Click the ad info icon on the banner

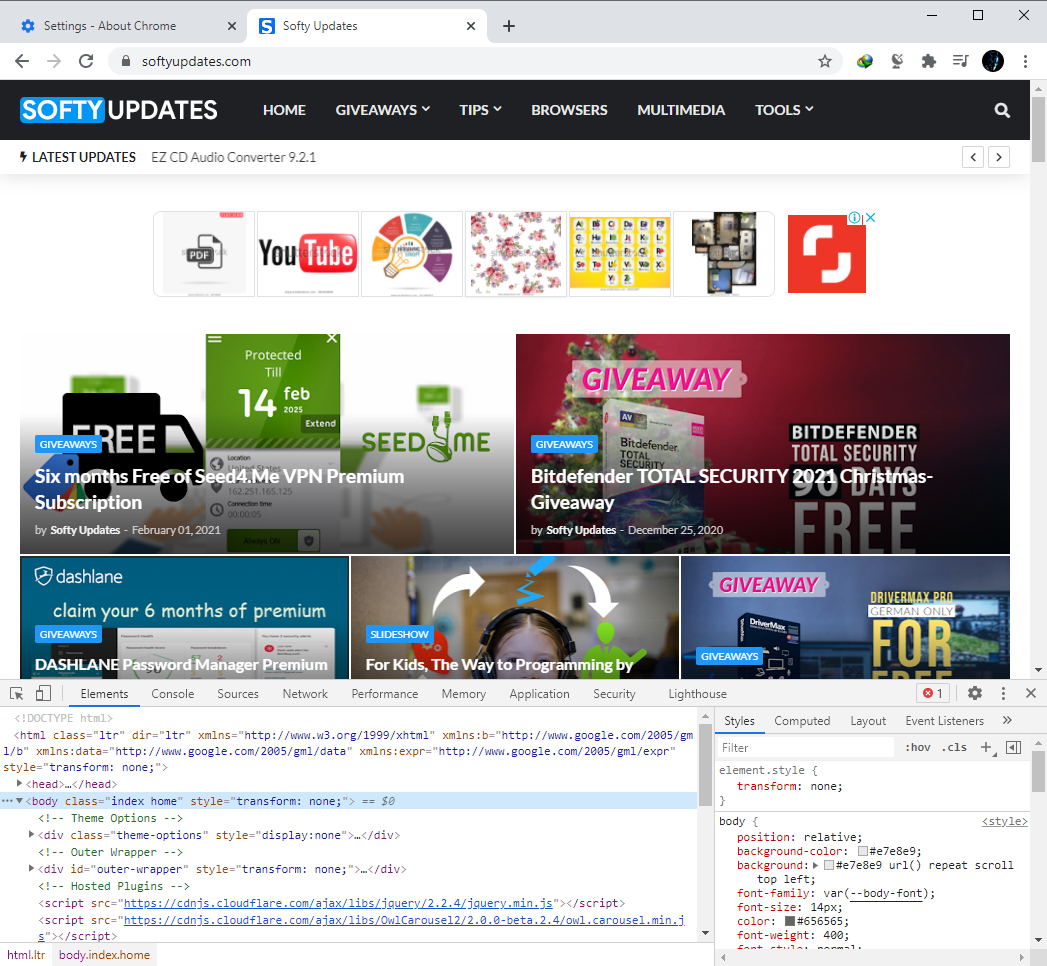[854, 218]
